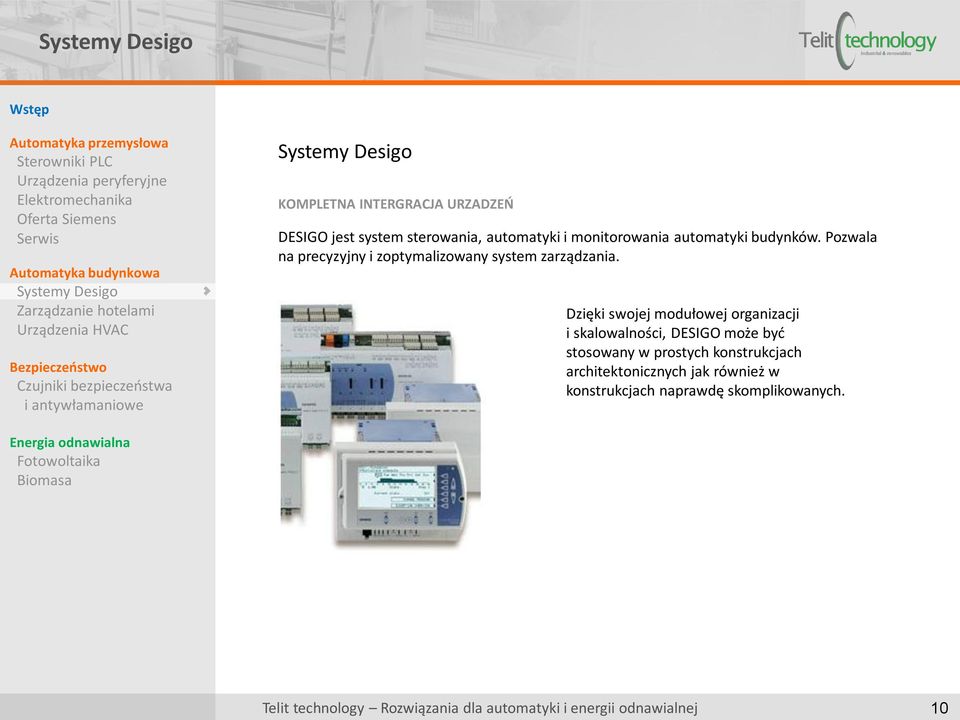Open the Oferta Siemens entry
Image resolution: width=960 pixels, height=720 pixels.
pyautogui.click(x=66, y=219)
